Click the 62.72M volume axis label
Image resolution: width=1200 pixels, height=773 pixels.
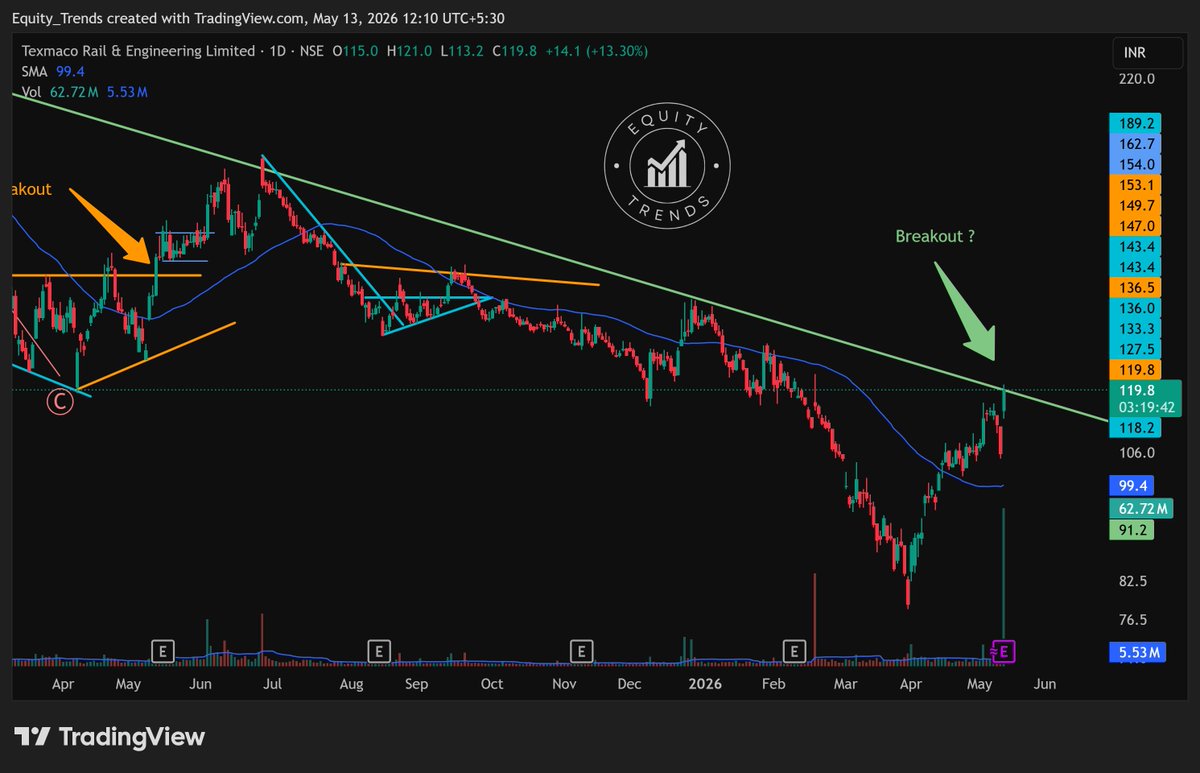(x=1142, y=509)
